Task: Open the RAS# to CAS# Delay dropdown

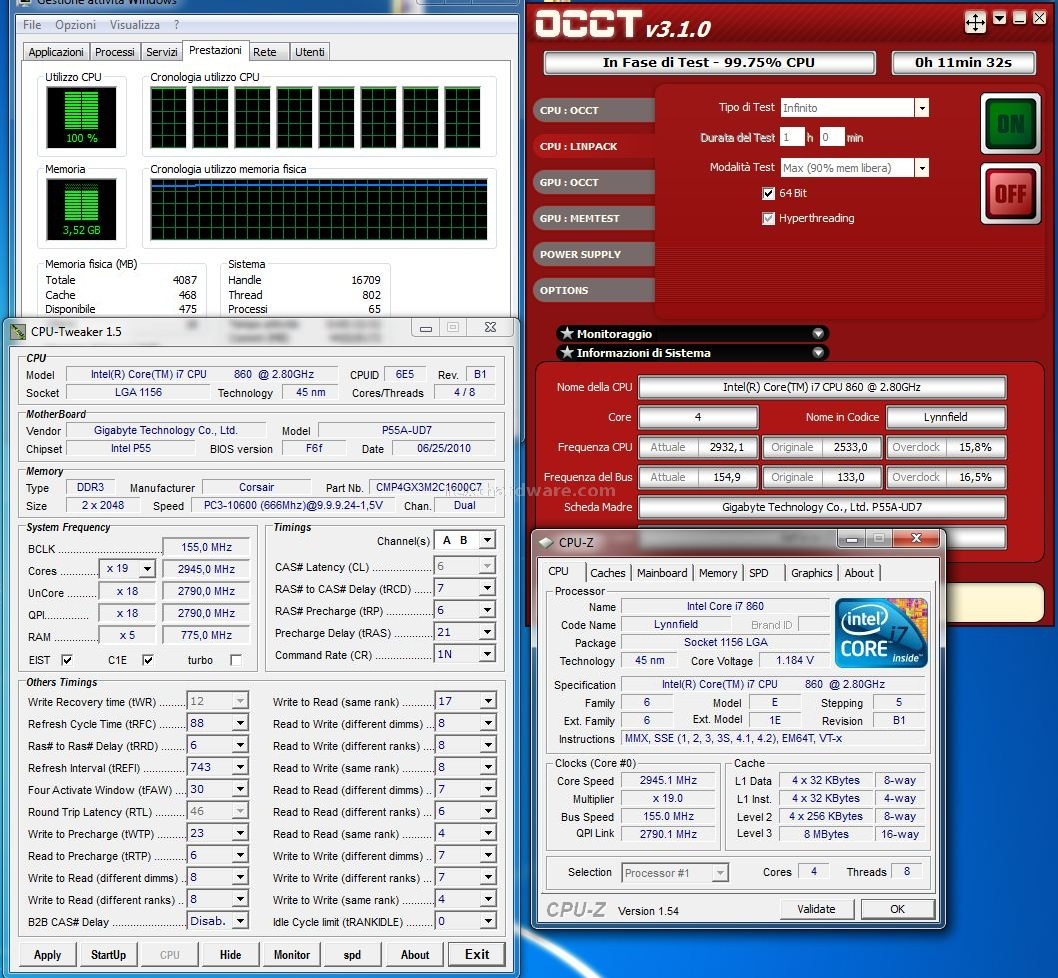Action: (487, 589)
